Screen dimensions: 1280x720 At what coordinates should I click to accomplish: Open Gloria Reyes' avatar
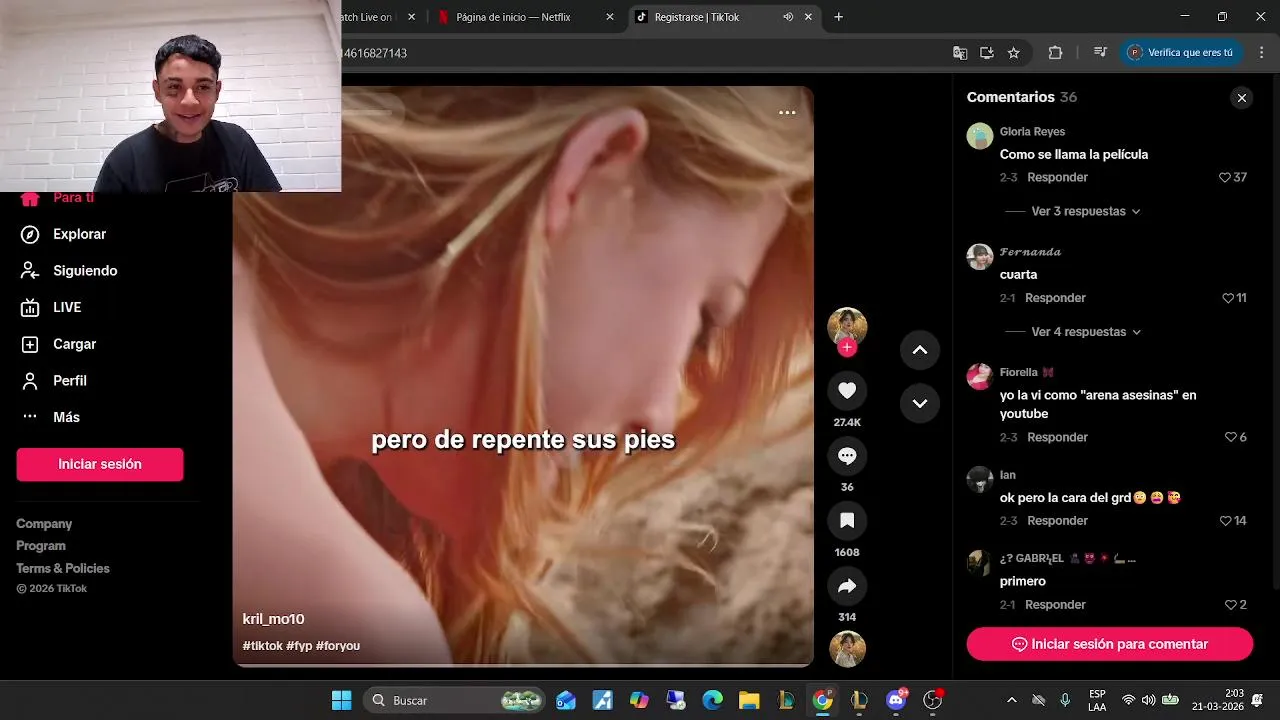click(x=980, y=136)
